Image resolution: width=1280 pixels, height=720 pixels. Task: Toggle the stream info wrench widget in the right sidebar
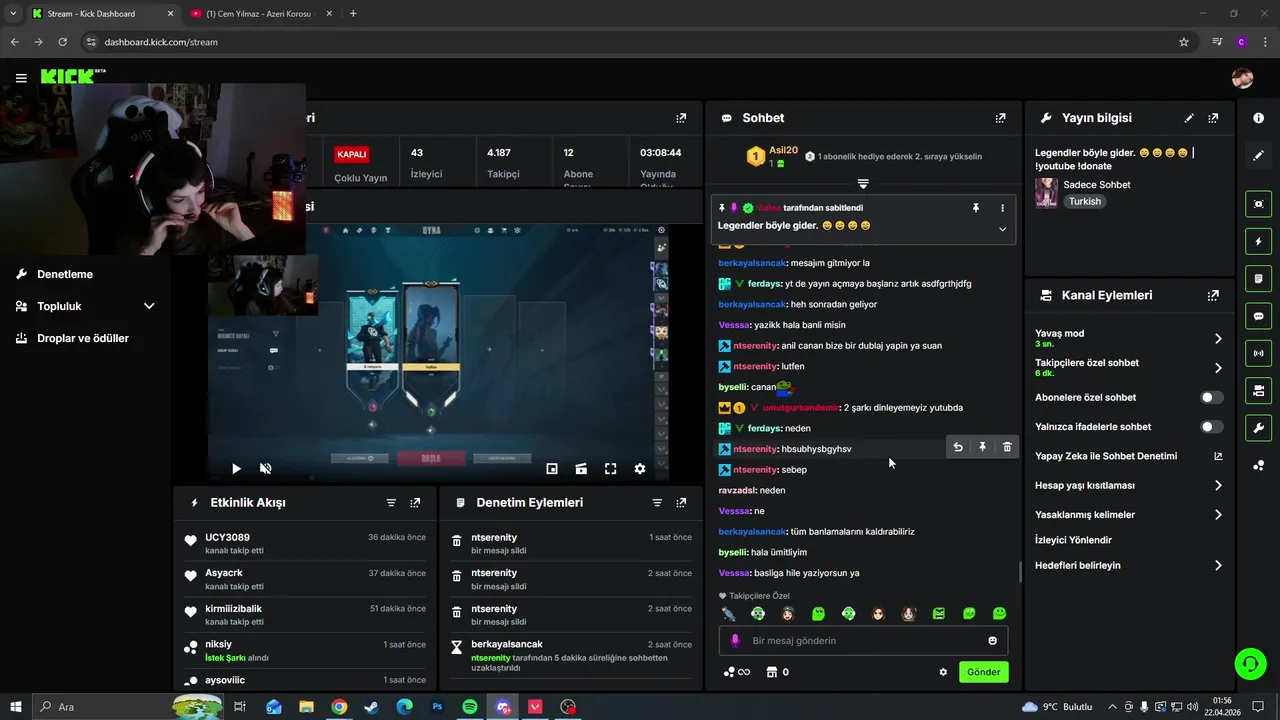(x=1258, y=428)
